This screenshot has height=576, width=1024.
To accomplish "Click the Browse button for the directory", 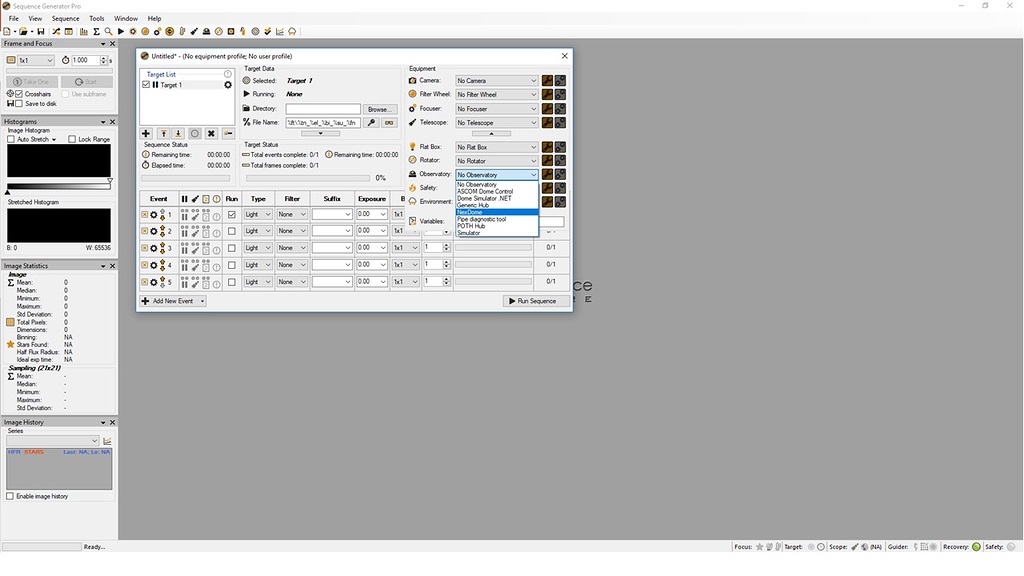I will coord(379,109).
